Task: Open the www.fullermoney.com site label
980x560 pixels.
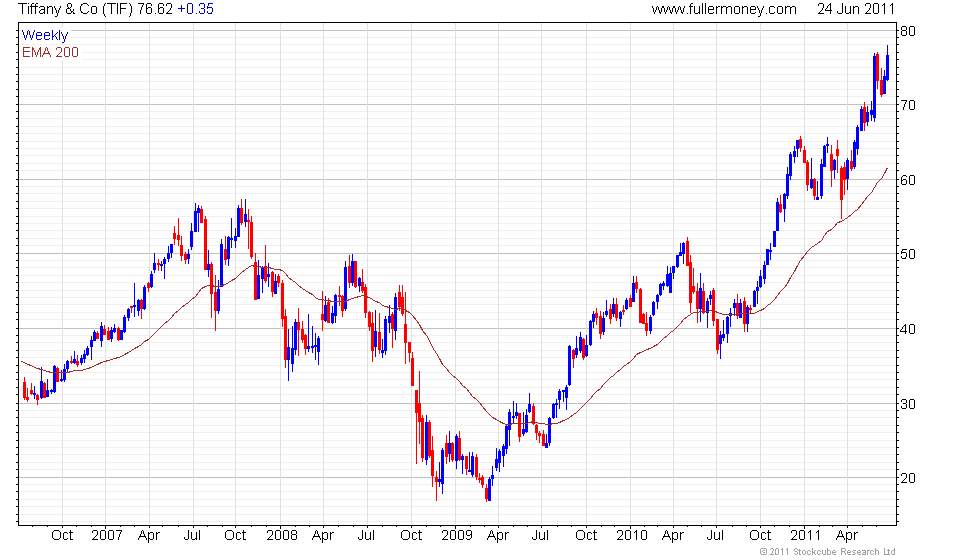Action: tap(724, 9)
